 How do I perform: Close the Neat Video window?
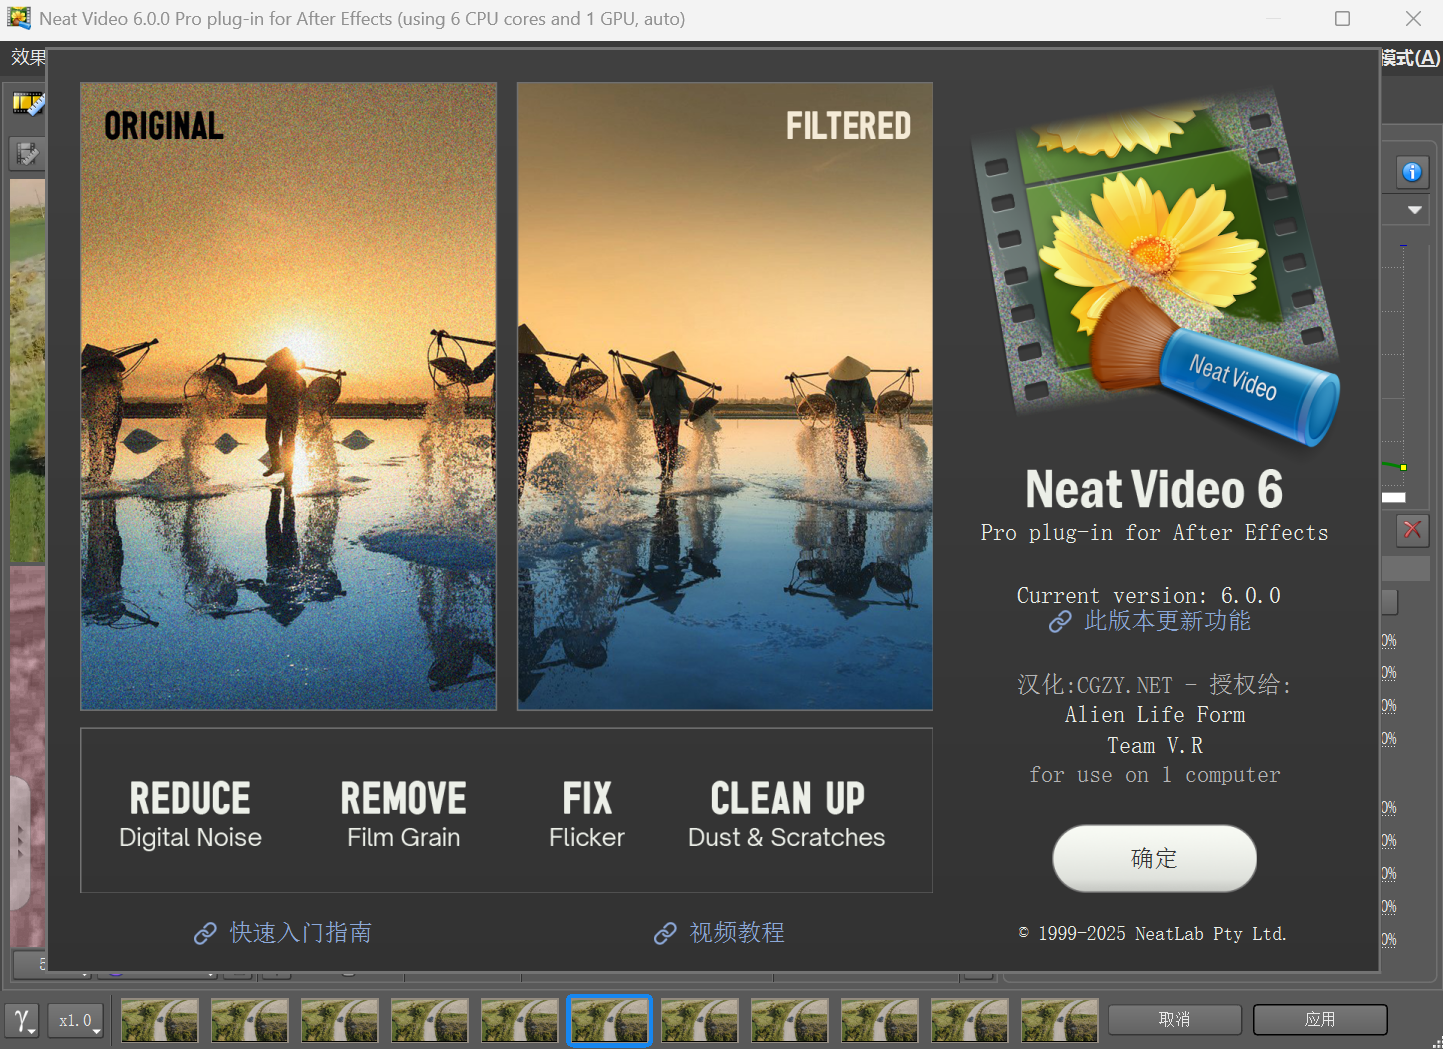(1413, 18)
